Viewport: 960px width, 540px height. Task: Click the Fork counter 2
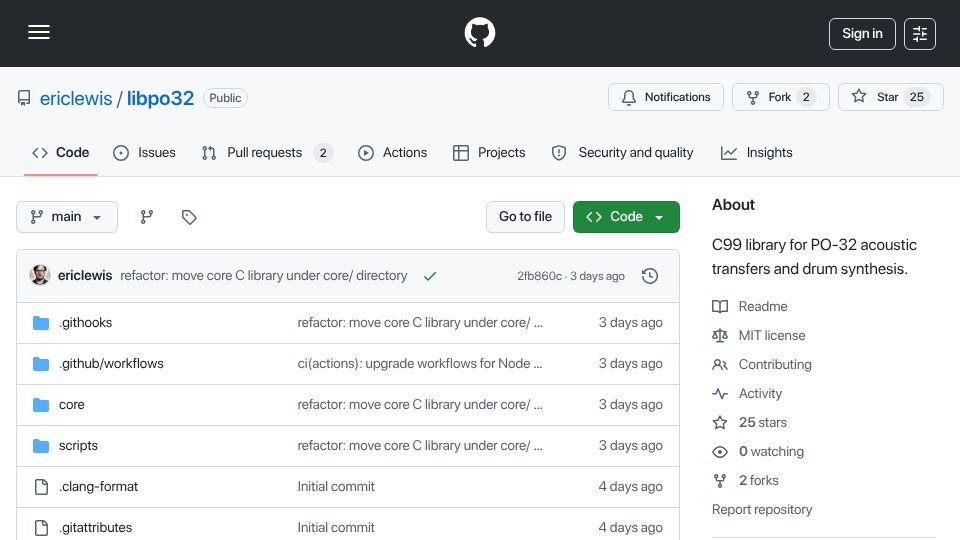click(806, 97)
